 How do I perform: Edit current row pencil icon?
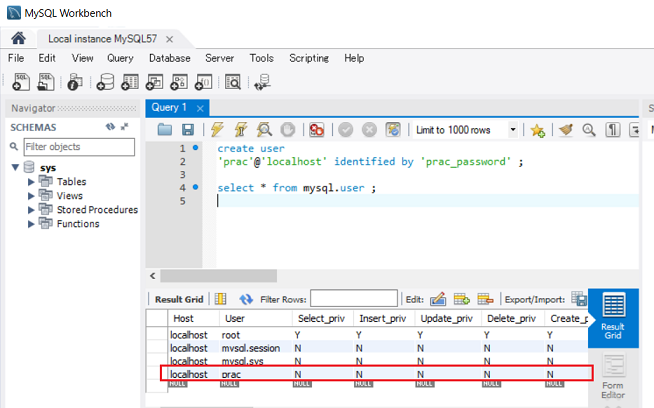point(438,299)
